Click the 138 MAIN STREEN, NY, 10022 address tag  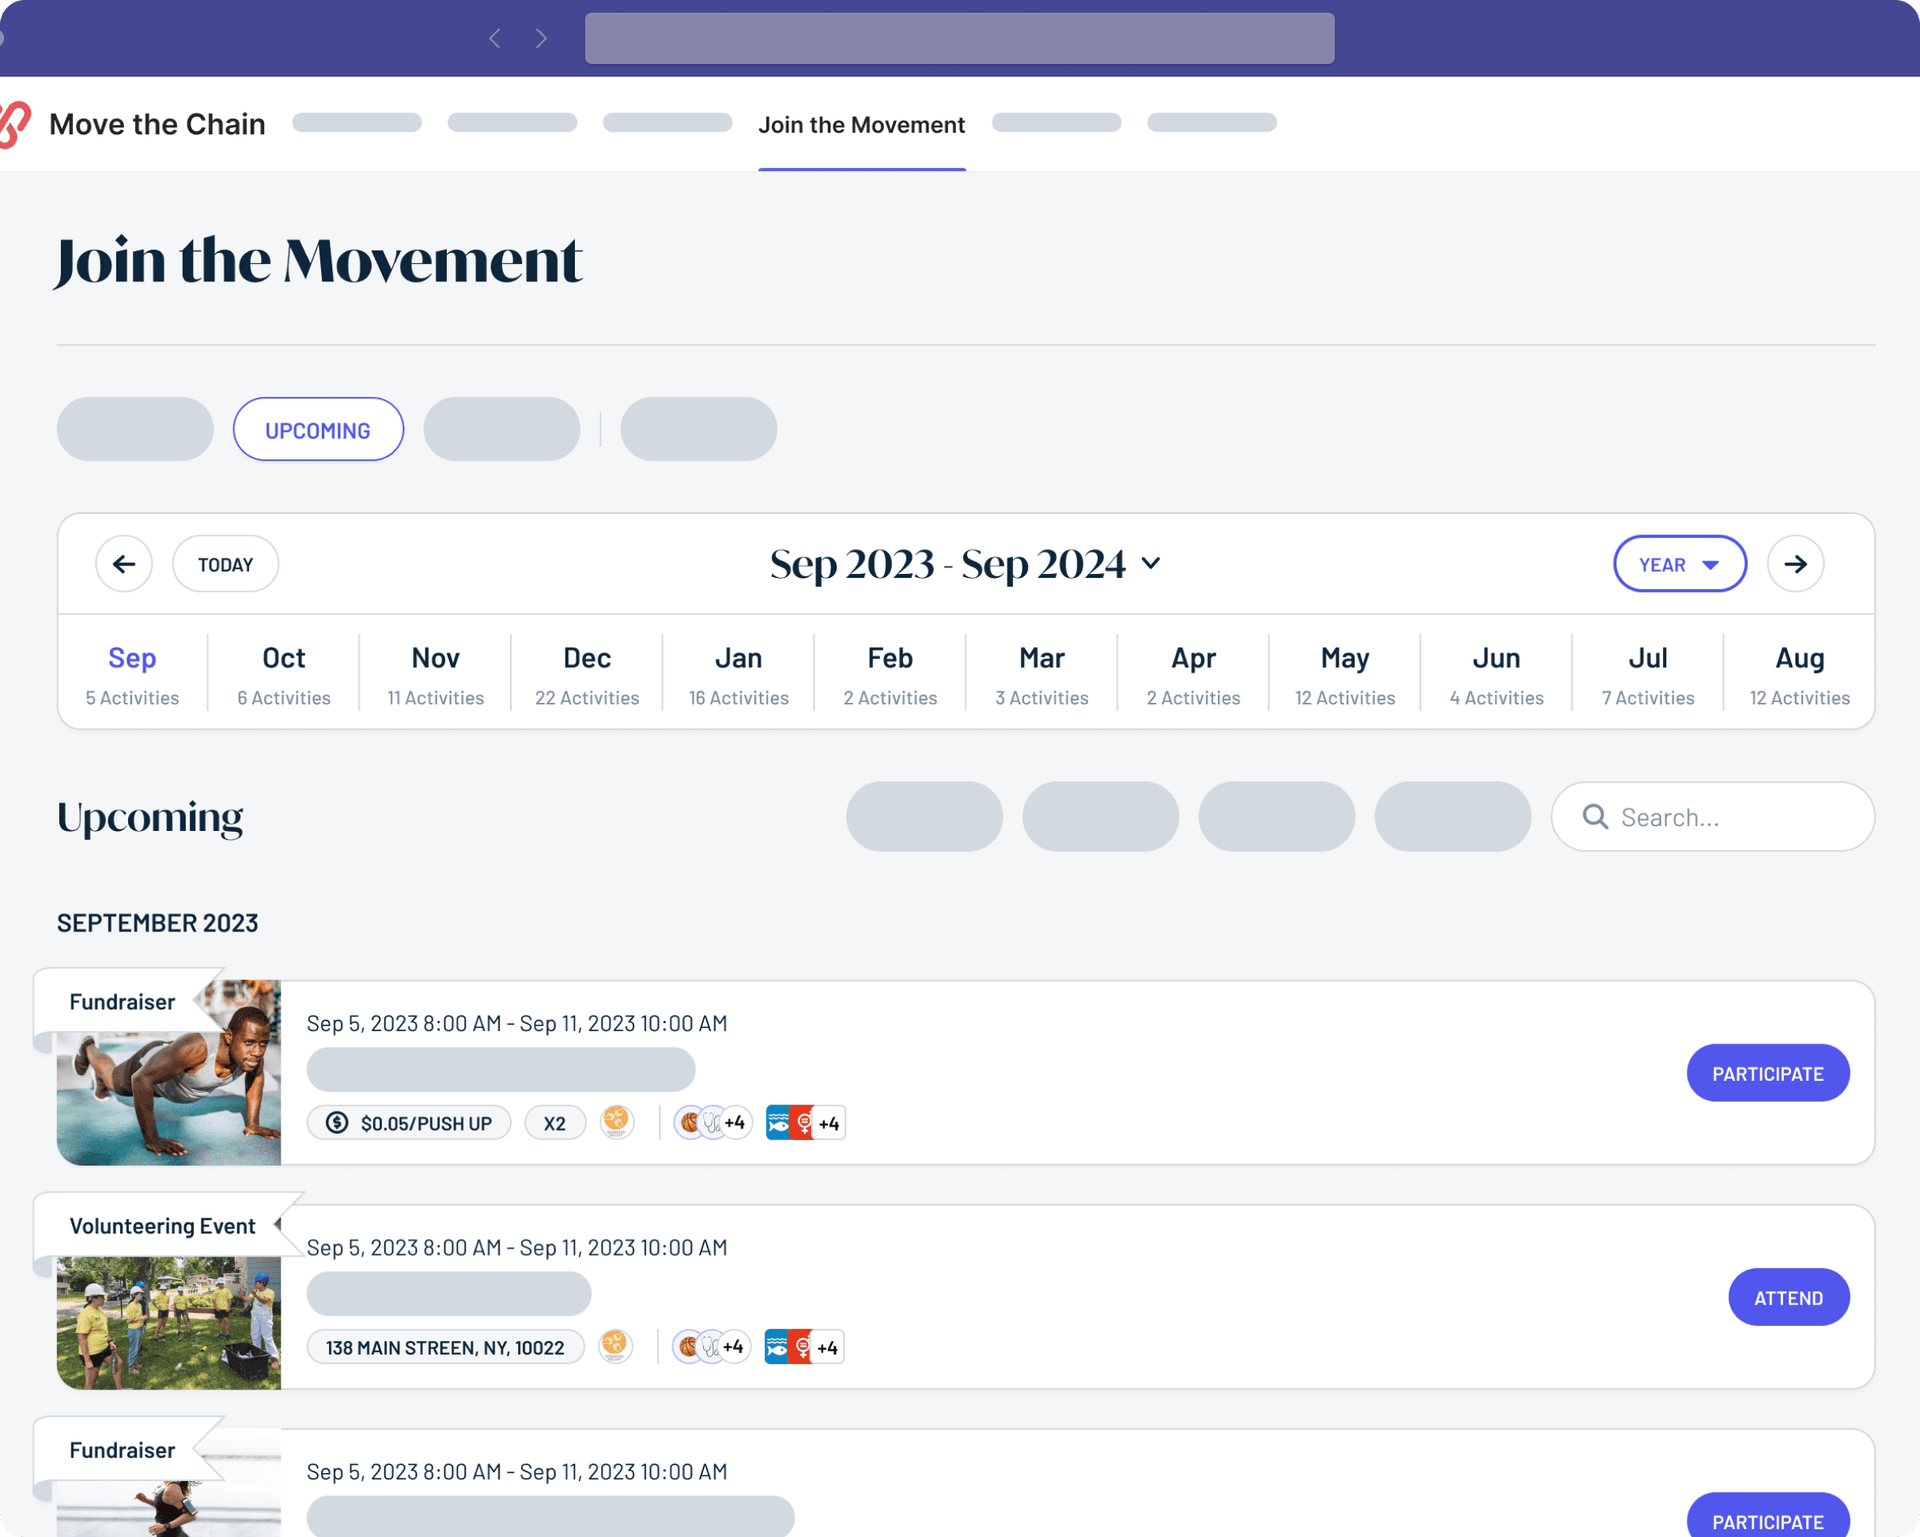[x=445, y=1347]
